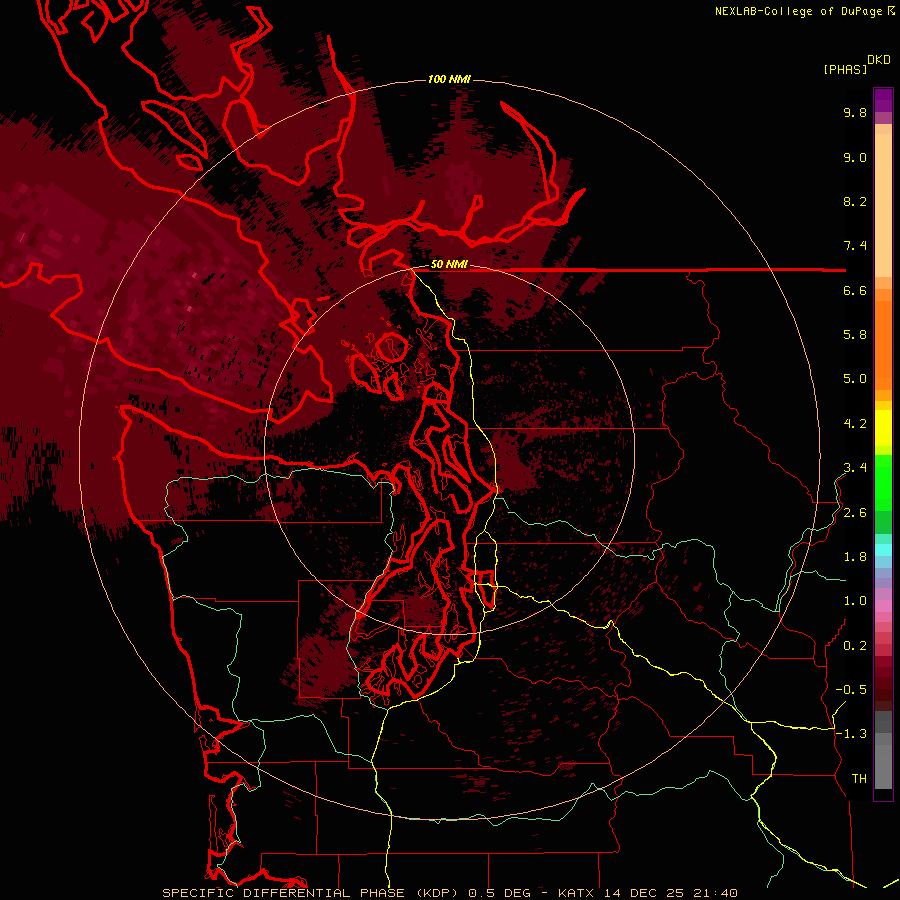Click the TH legend label
Viewport: 900px width, 900px height.
(x=859, y=779)
